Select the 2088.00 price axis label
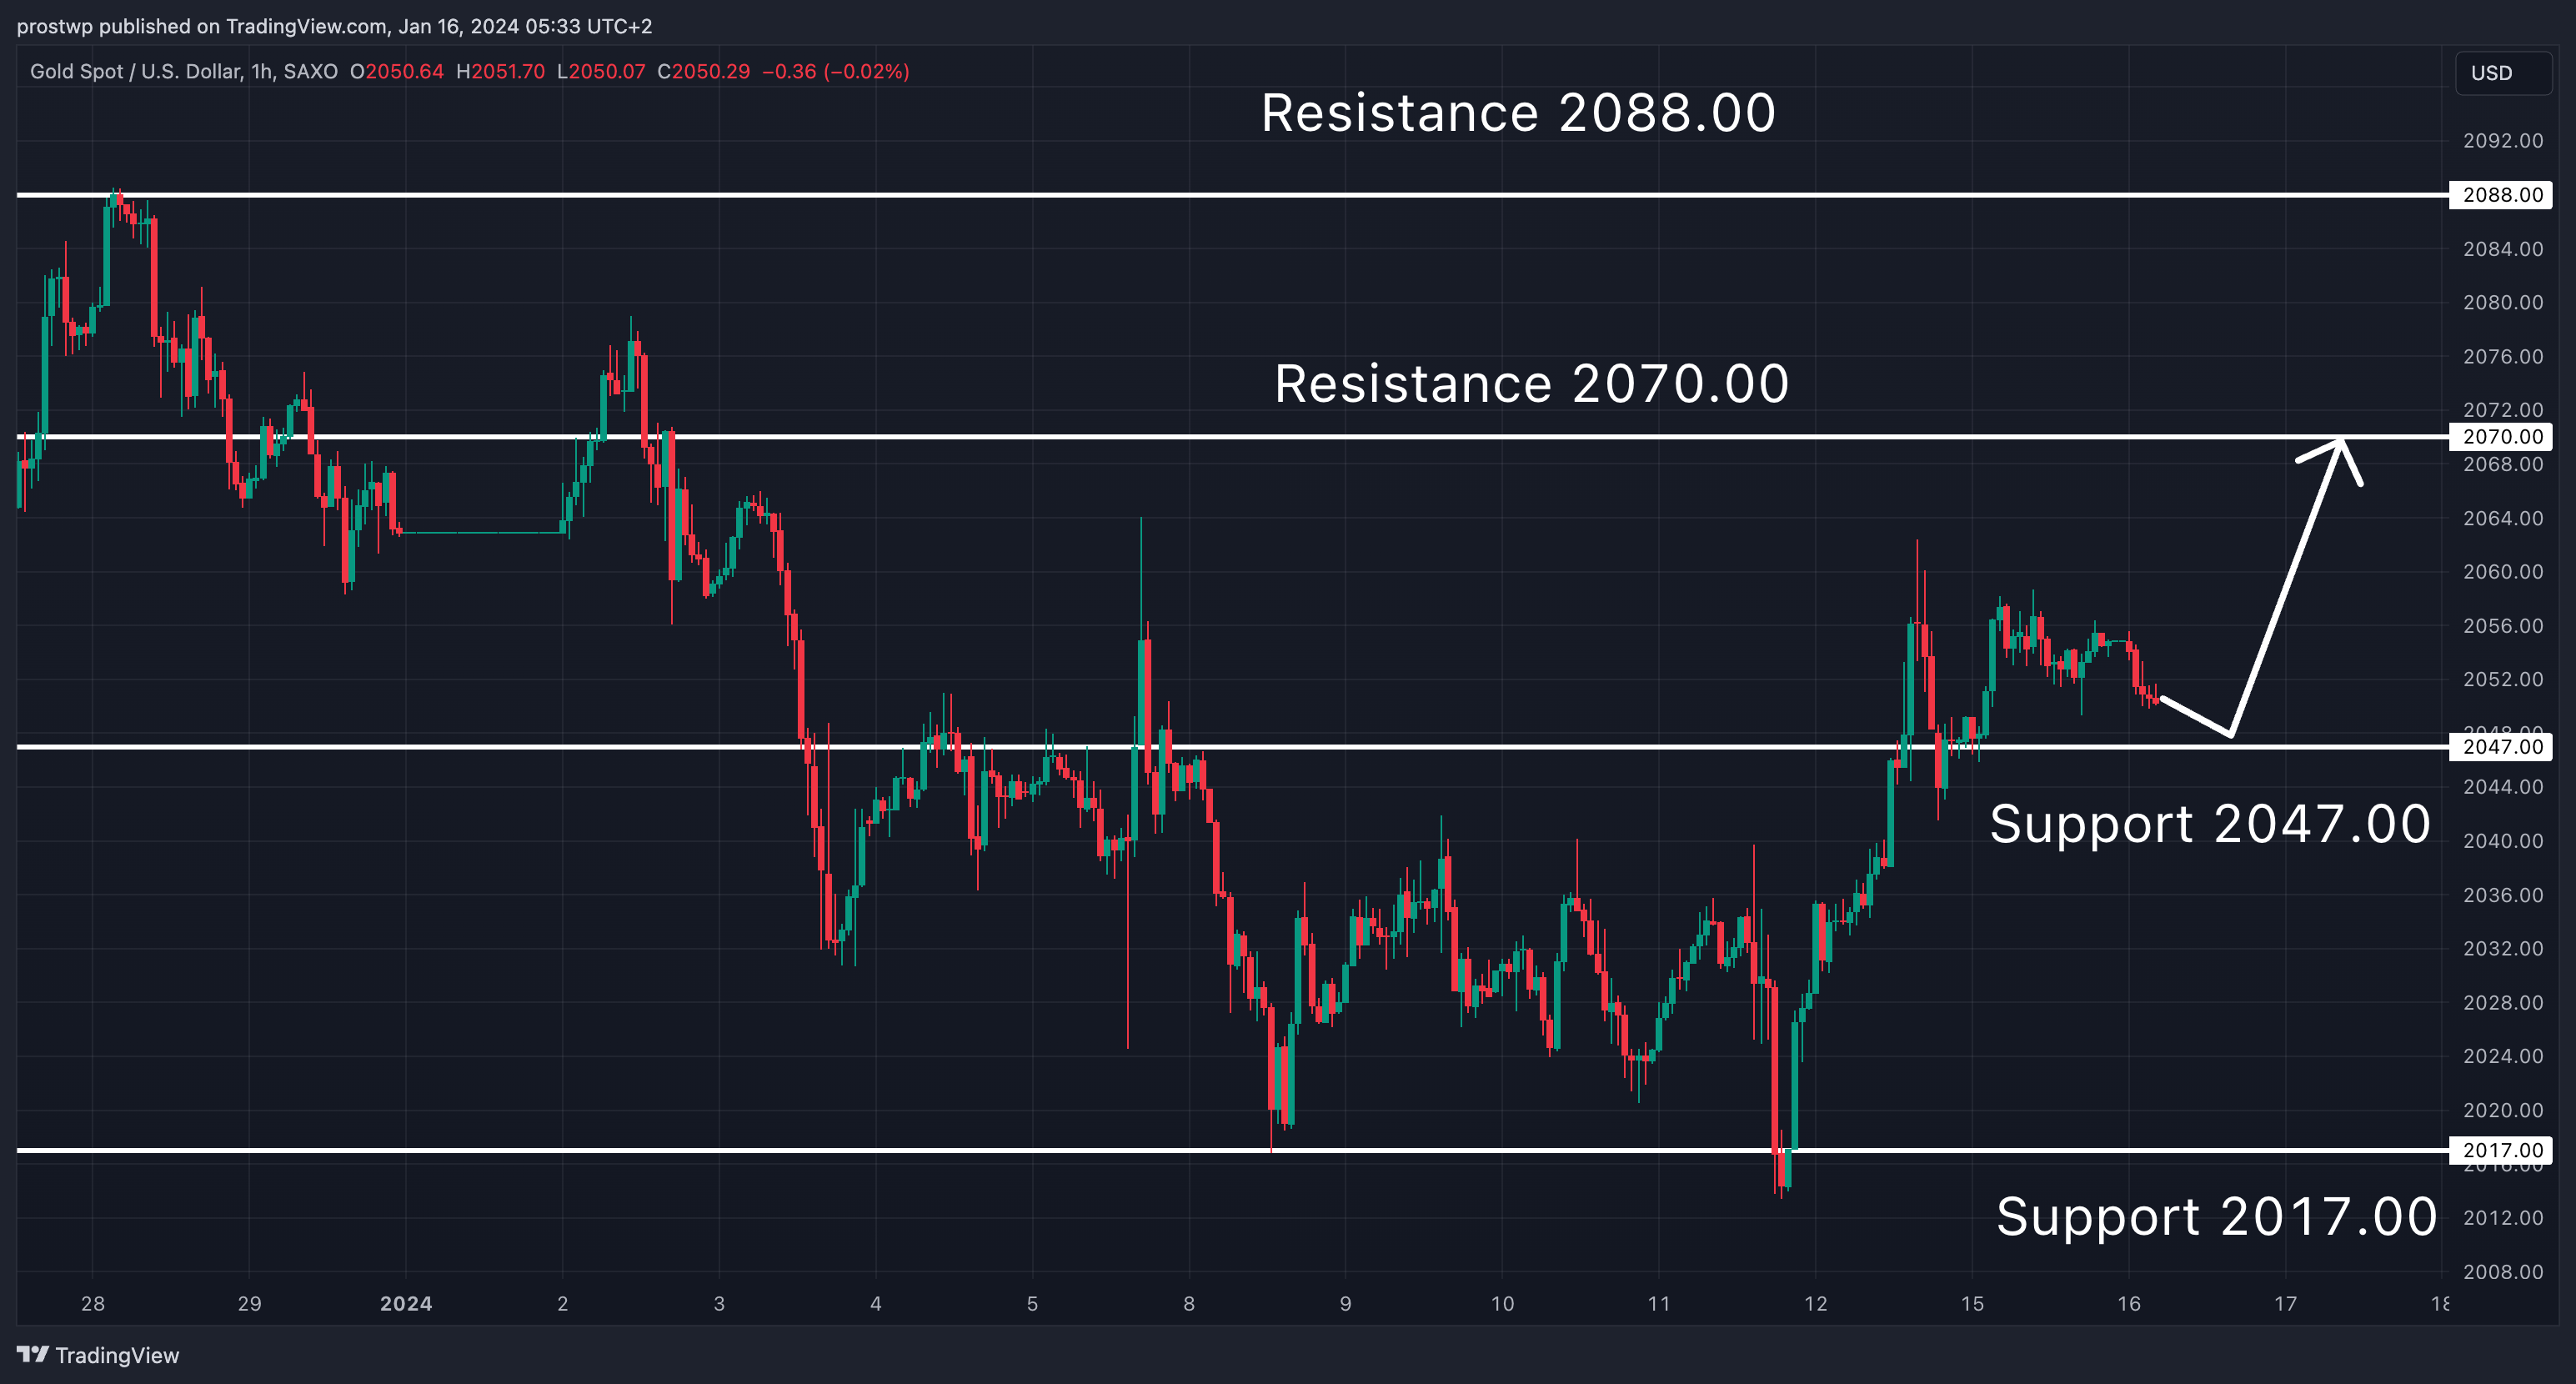The image size is (2576, 1384). point(2501,195)
